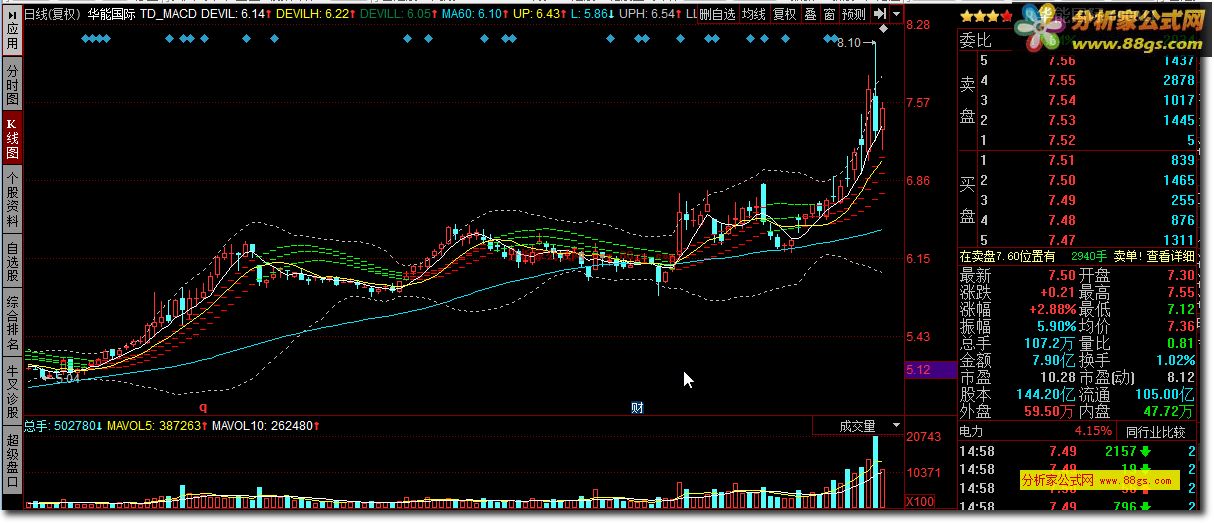Select the K线图 sidebar tab
1214x523 pixels.
[x=12, y=138]
